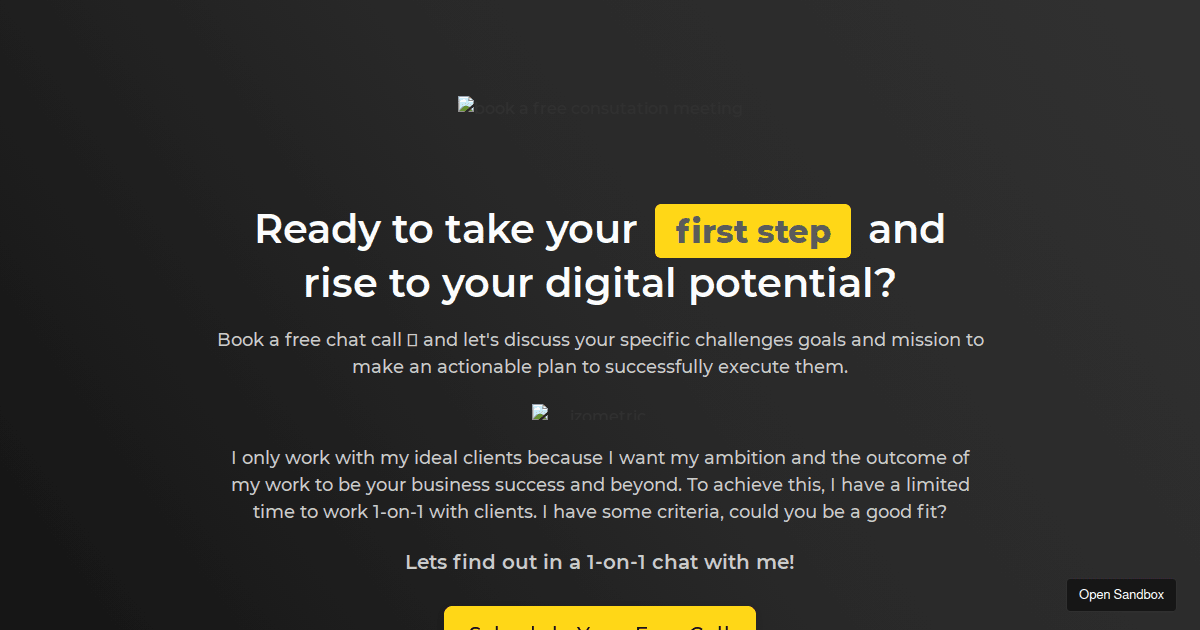Viewport: 1200px width, 630px height.
Task: Click the main headline 'Ready to take your'
Action: tap(445, 229)
